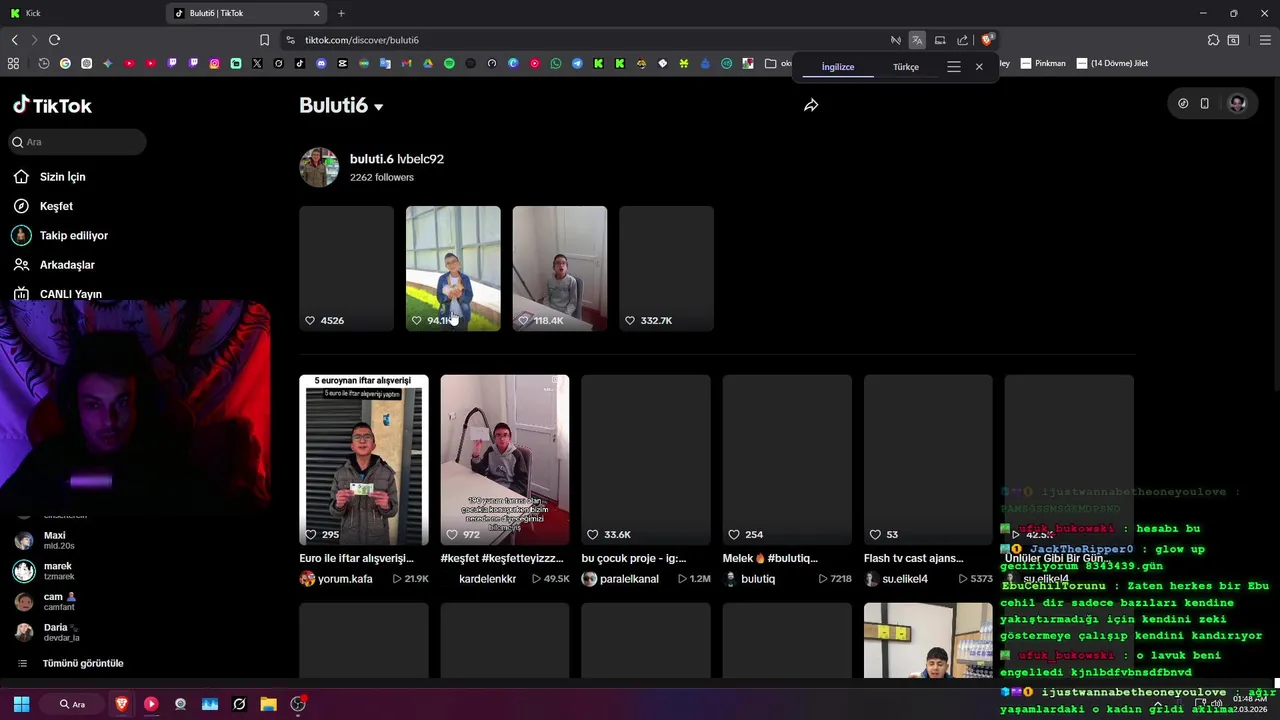Open the Pinkman bookmark

(x=1043, y=63)
